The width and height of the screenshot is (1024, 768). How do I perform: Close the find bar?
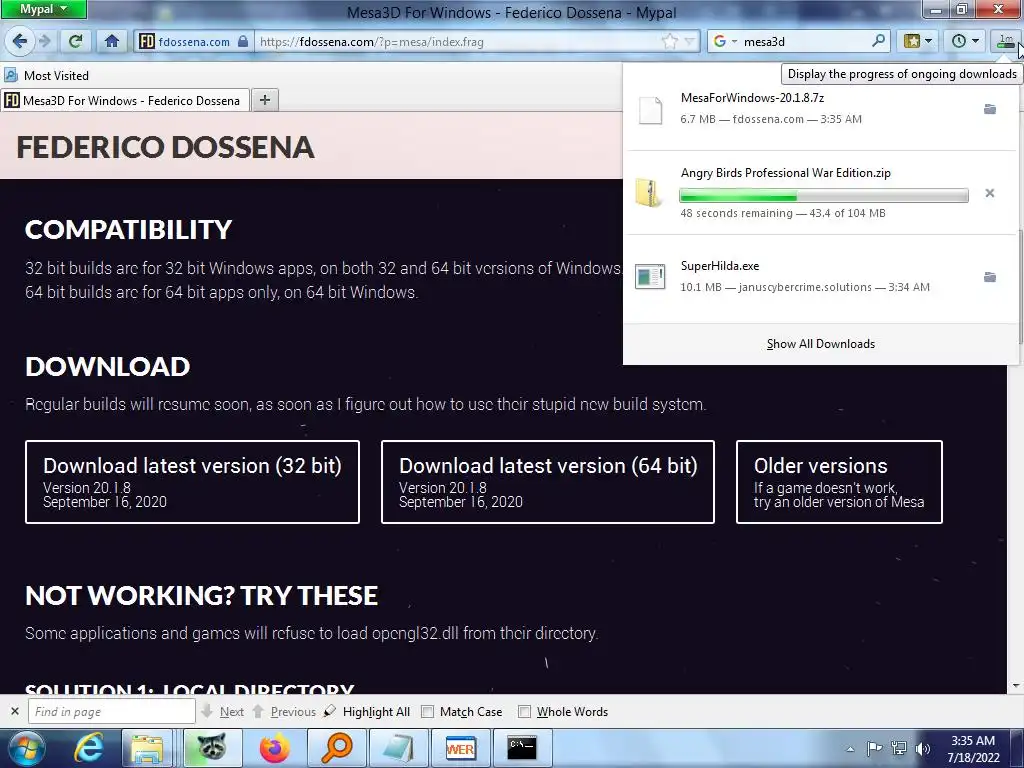coord(15,711)
